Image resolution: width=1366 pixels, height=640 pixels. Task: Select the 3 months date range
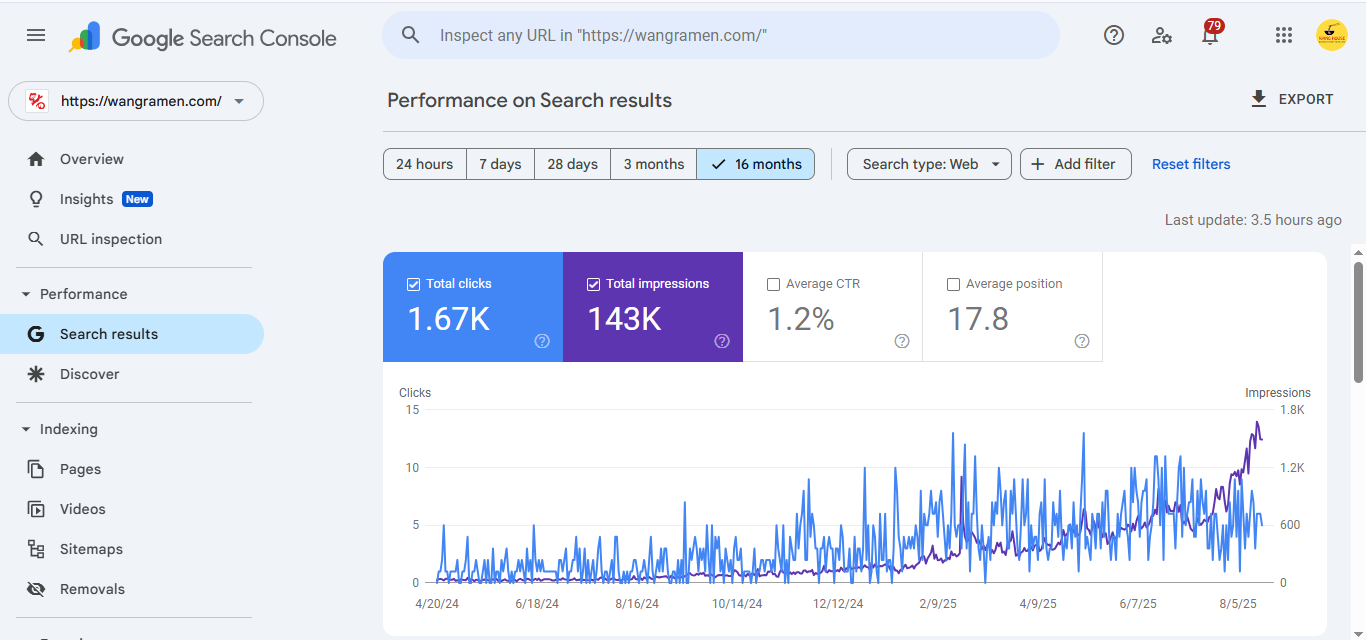[x=654, y=164]
